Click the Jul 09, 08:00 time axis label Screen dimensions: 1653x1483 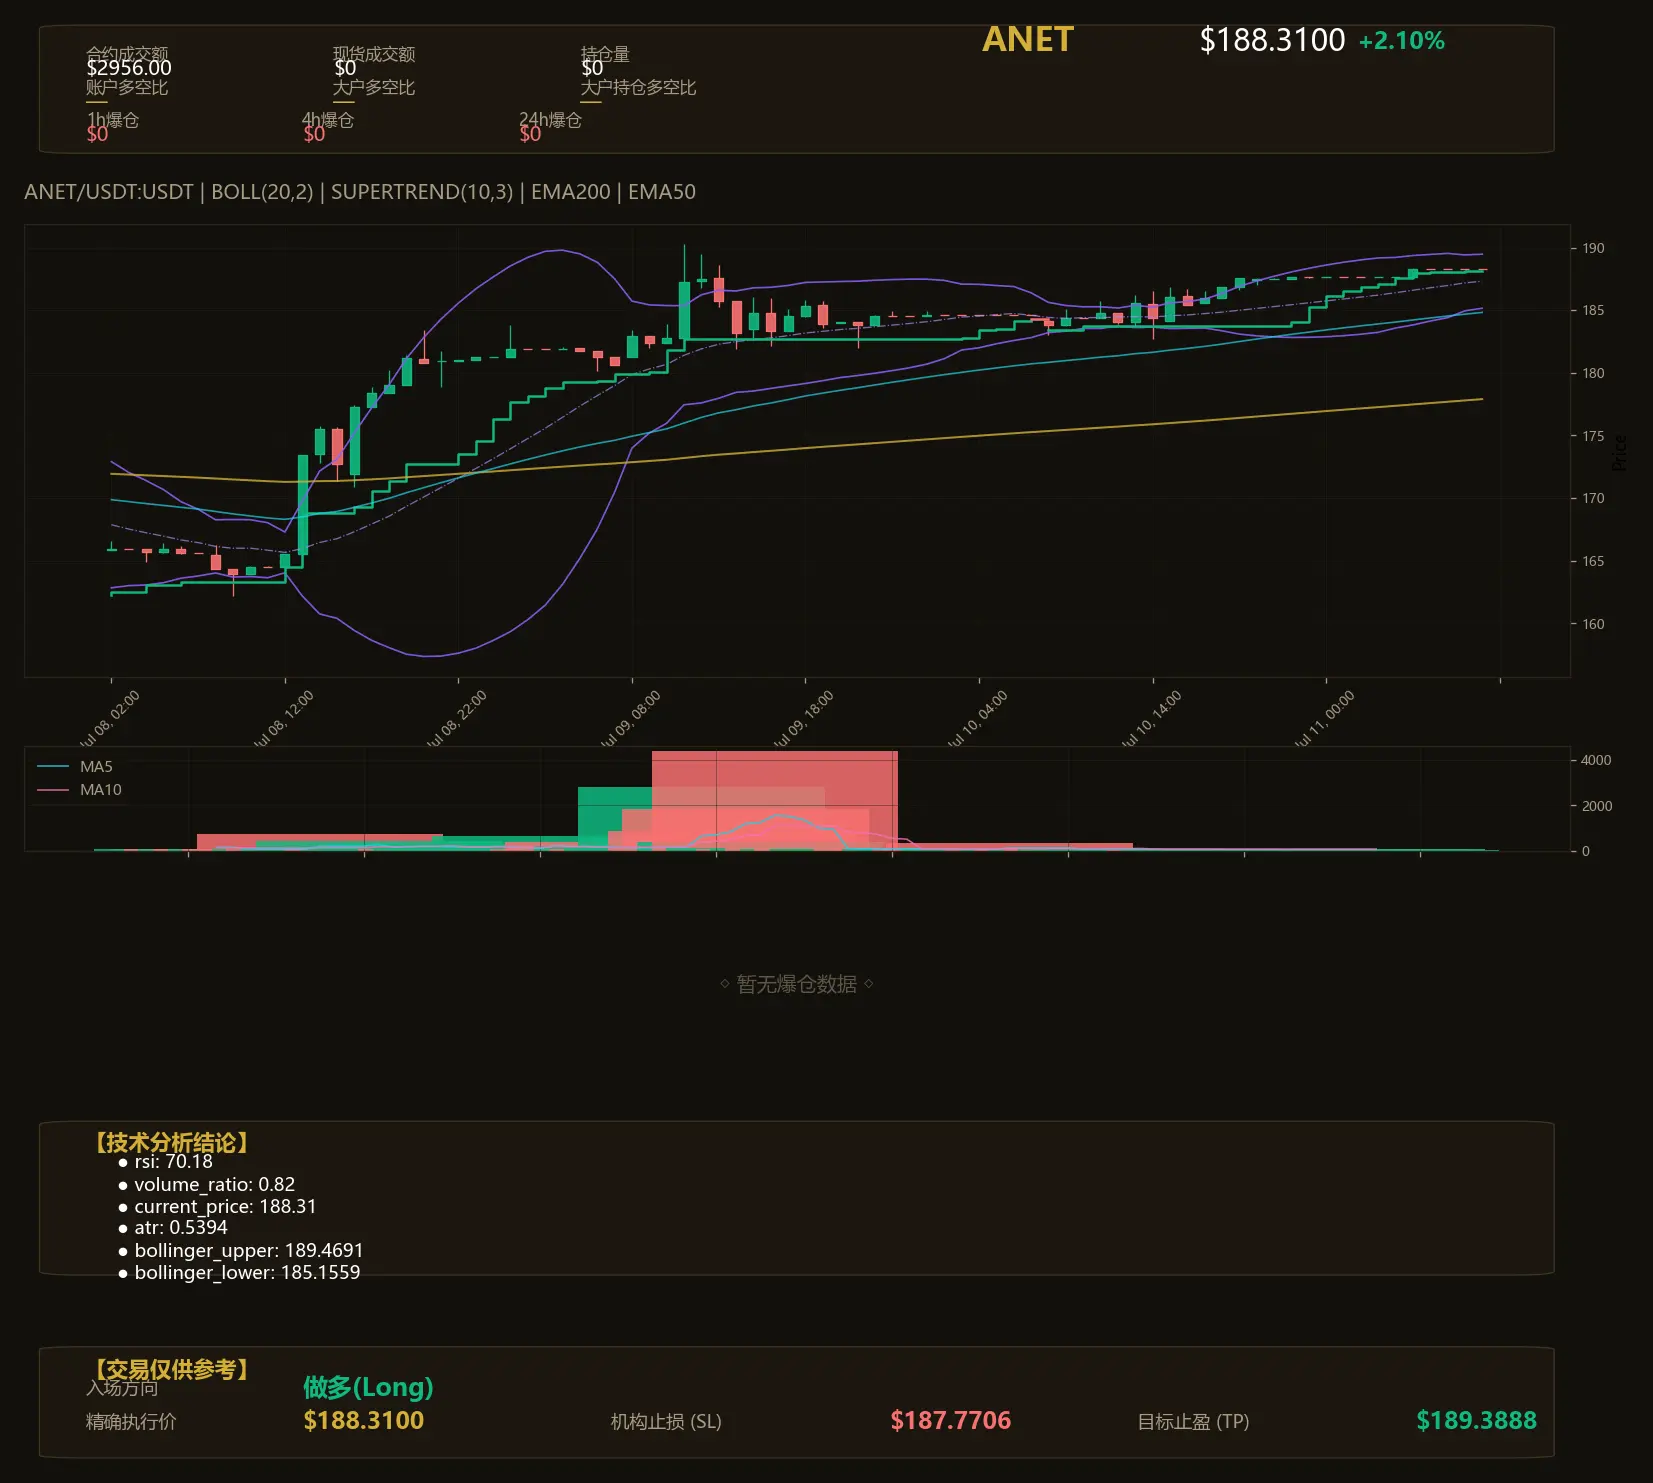[631, 719]
